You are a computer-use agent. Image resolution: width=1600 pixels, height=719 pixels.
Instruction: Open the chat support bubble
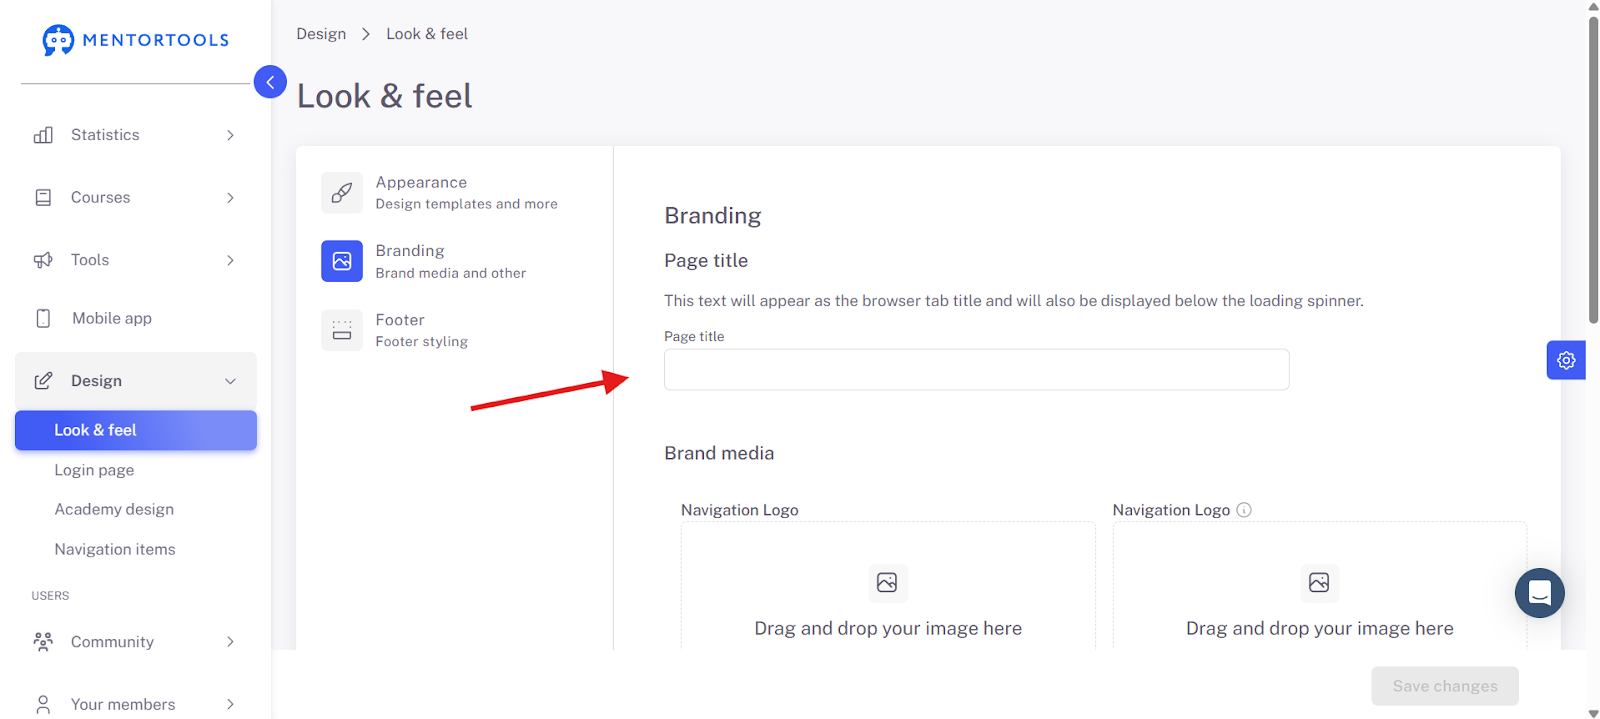point(1540,593)
